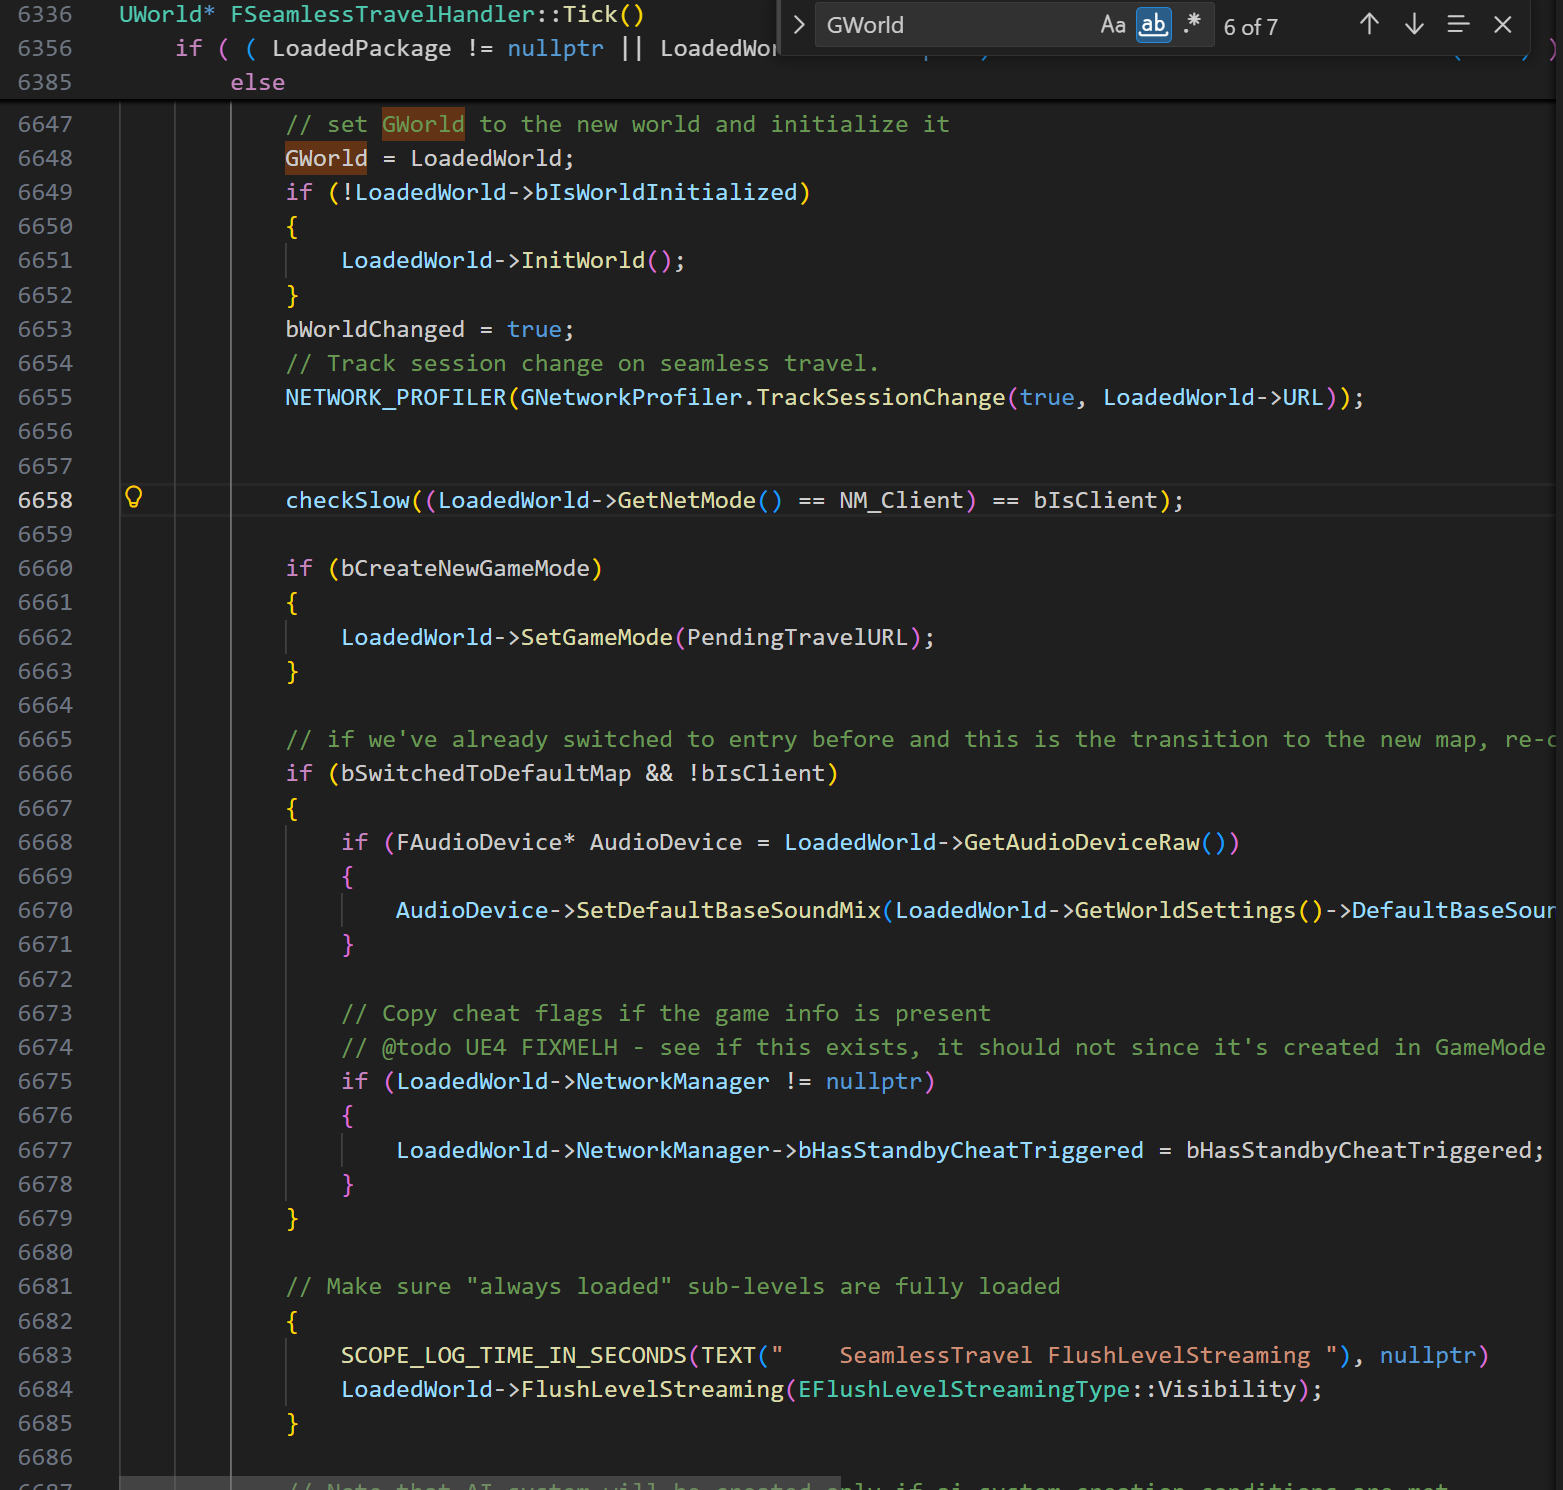
Task: Enable regular expression search
Action: (x=1192, y=25)
